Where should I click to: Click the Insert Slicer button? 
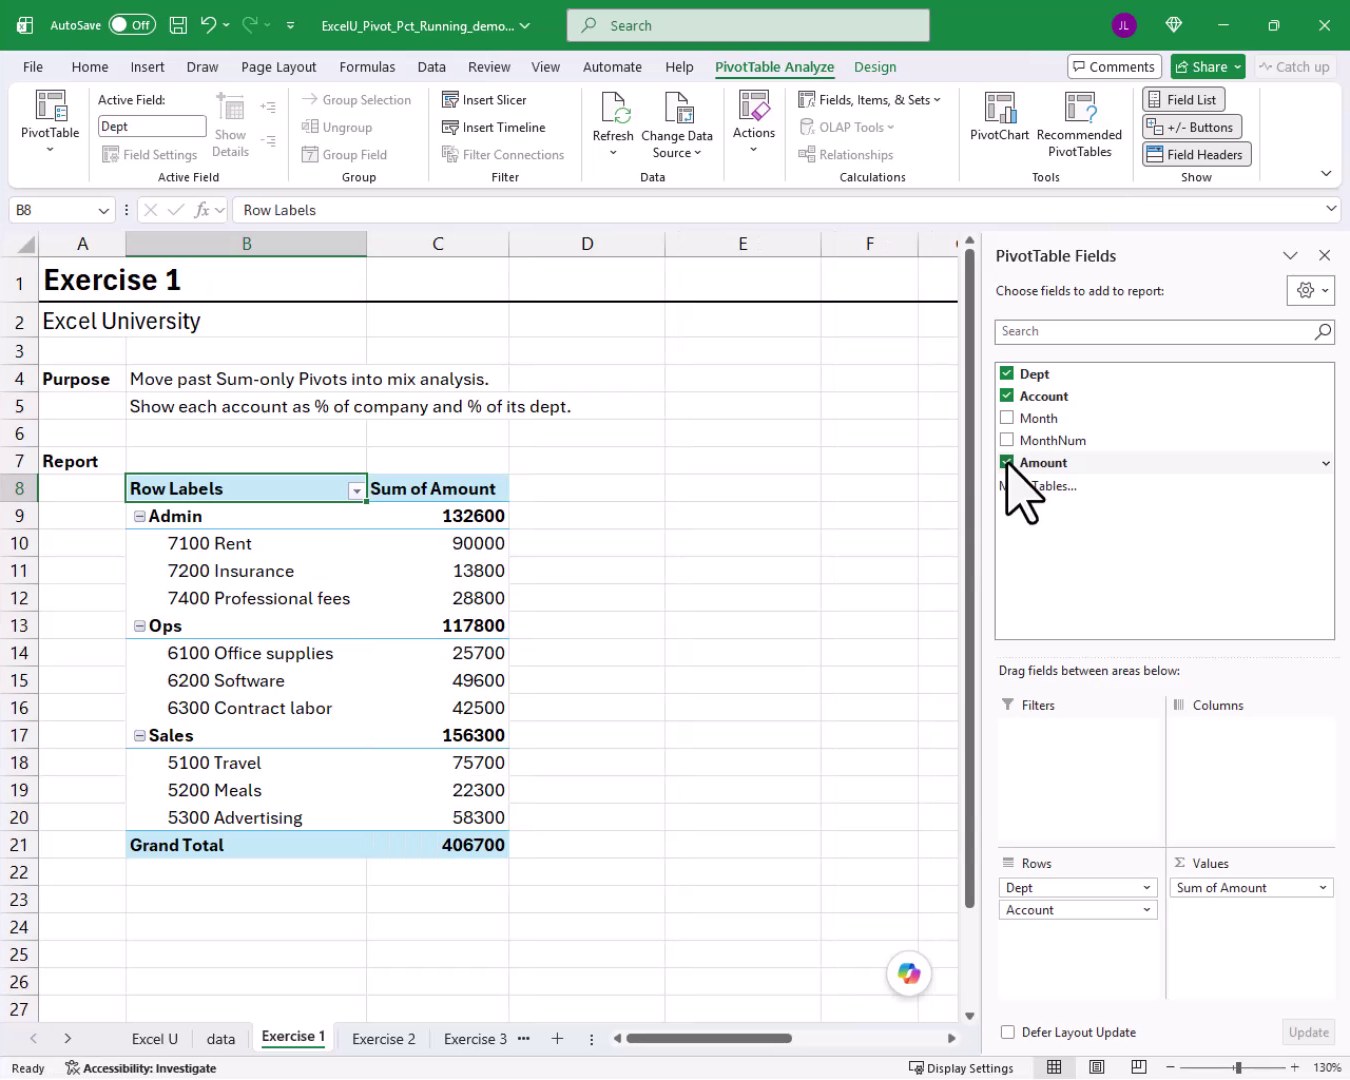pos(484,100)
